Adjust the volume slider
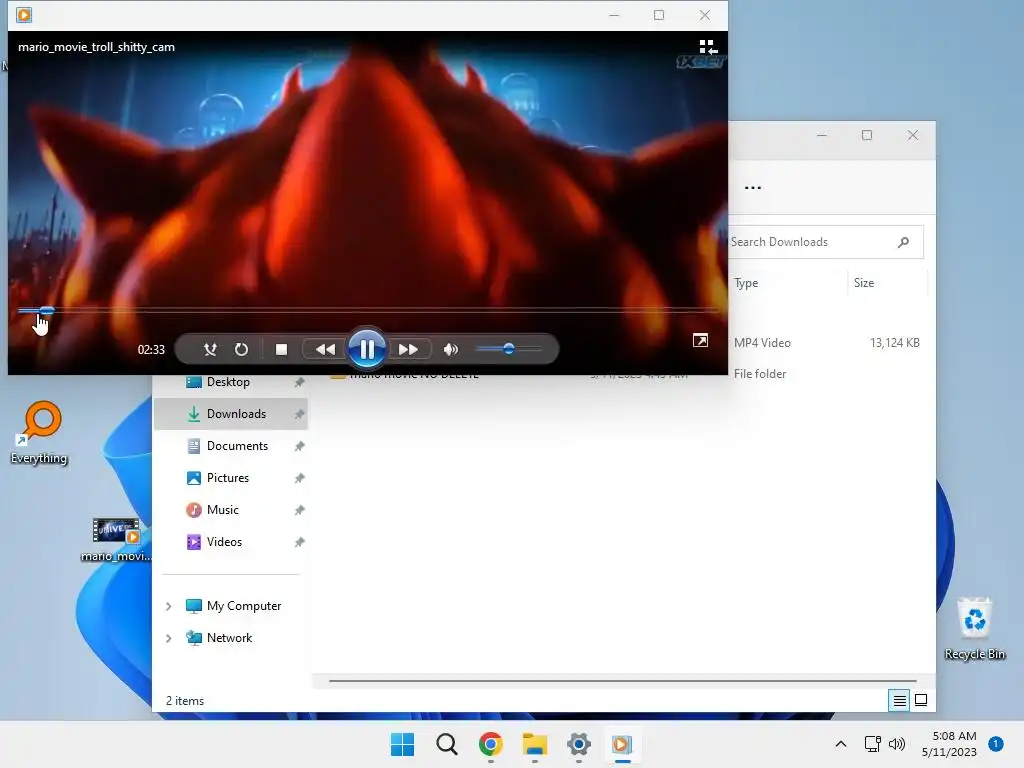Viewport: 1024px width, 768px height. (x=509, y=349)
